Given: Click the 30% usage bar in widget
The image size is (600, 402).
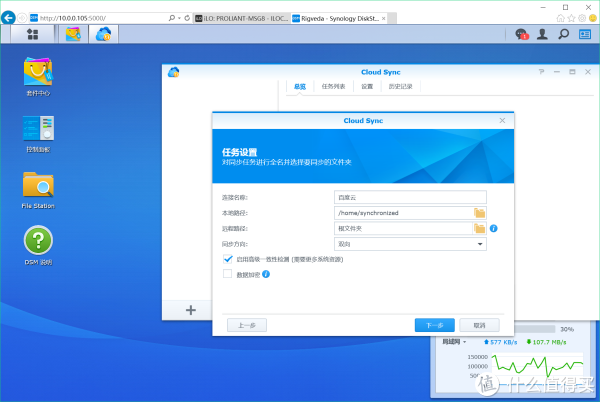Looking at the screenshot, I should coord(535,329).
